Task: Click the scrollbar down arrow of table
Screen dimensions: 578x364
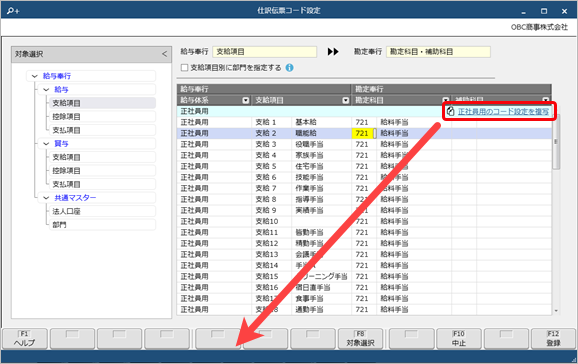Action: click(556, 311)
